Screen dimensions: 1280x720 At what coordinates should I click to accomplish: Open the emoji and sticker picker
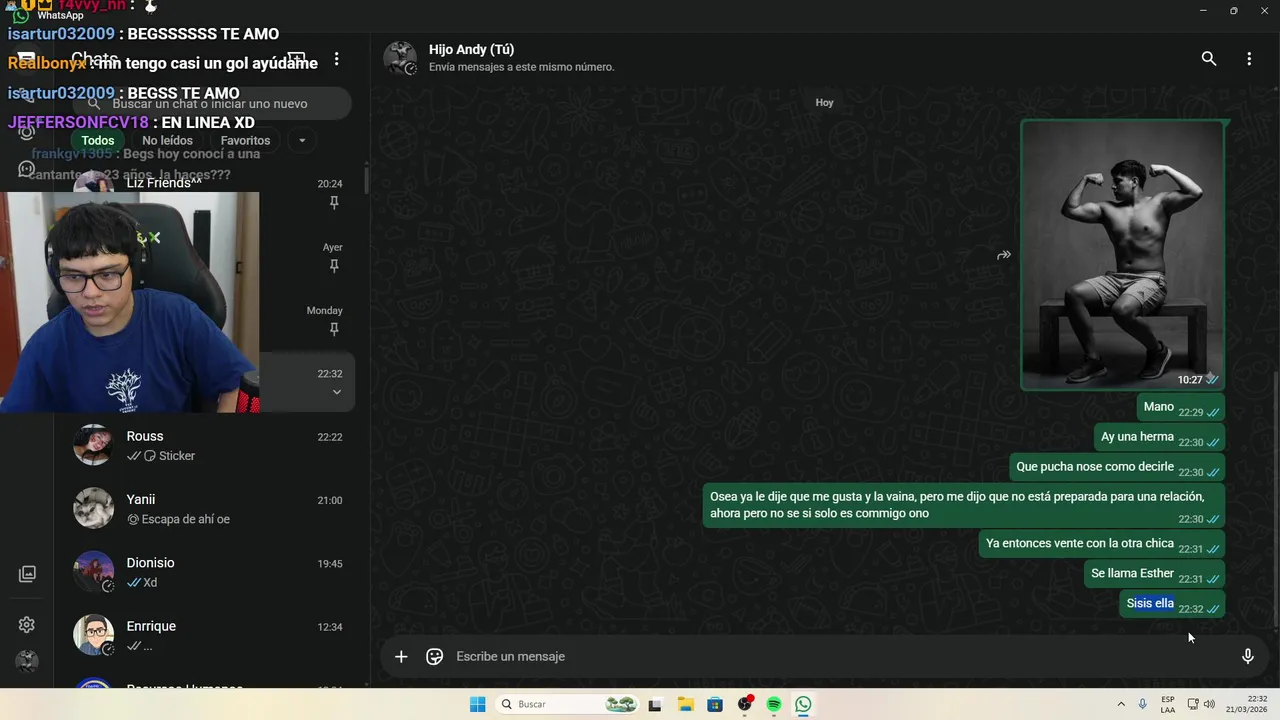(x=435, y=656)
